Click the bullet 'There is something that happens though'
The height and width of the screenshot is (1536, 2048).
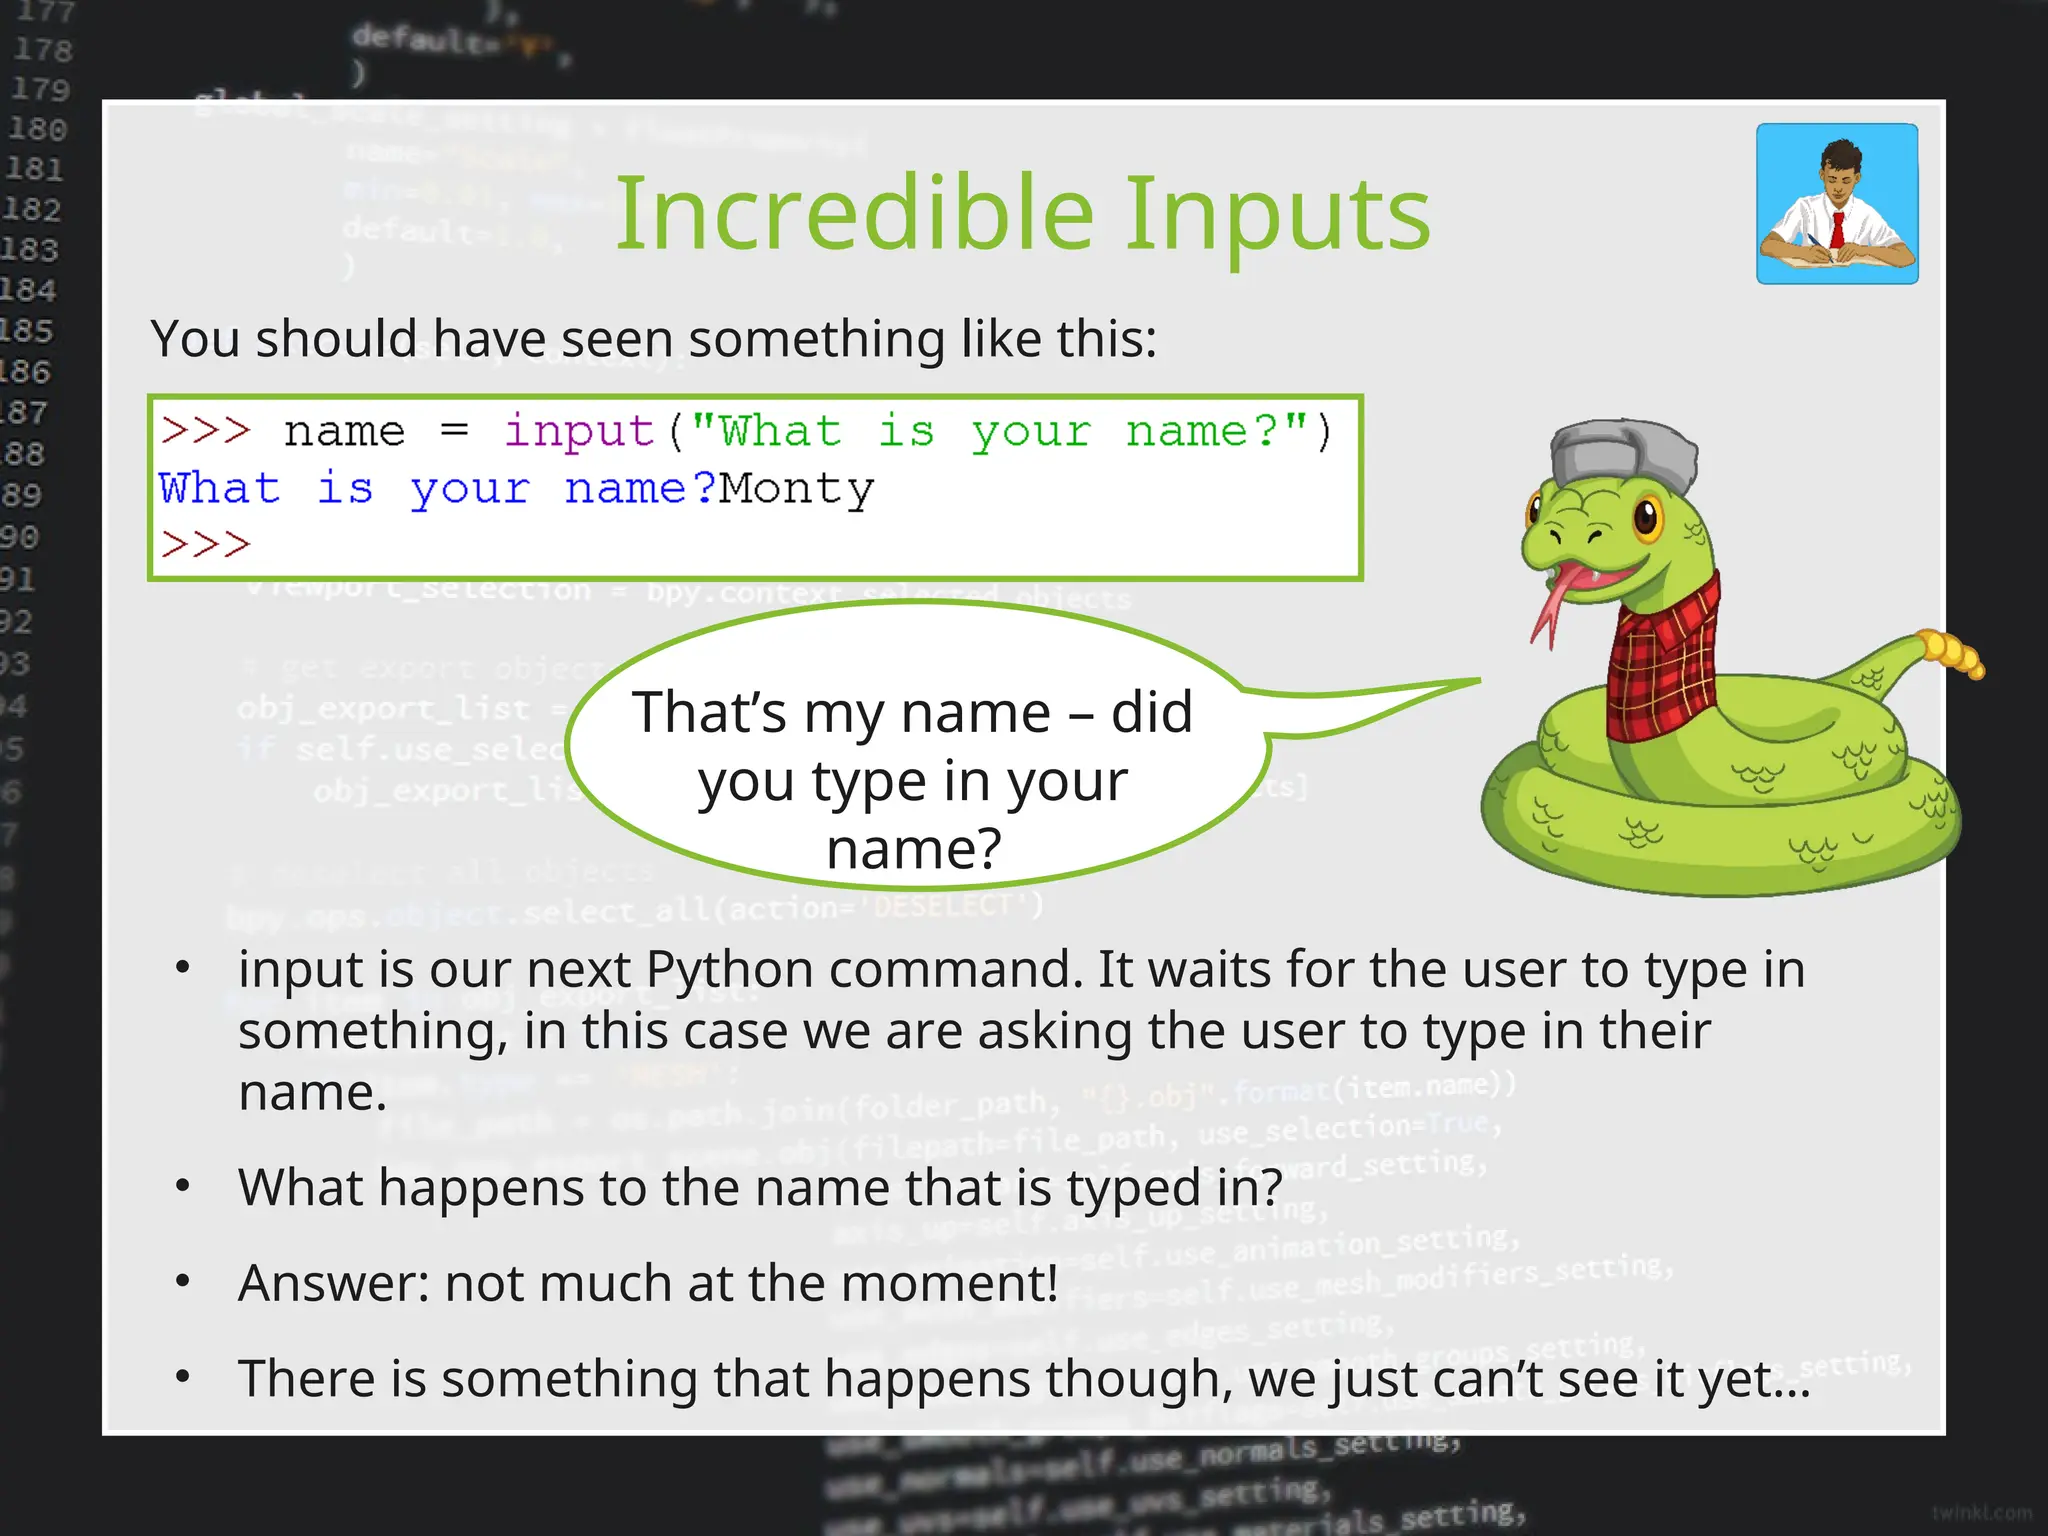(1024, 1379)
